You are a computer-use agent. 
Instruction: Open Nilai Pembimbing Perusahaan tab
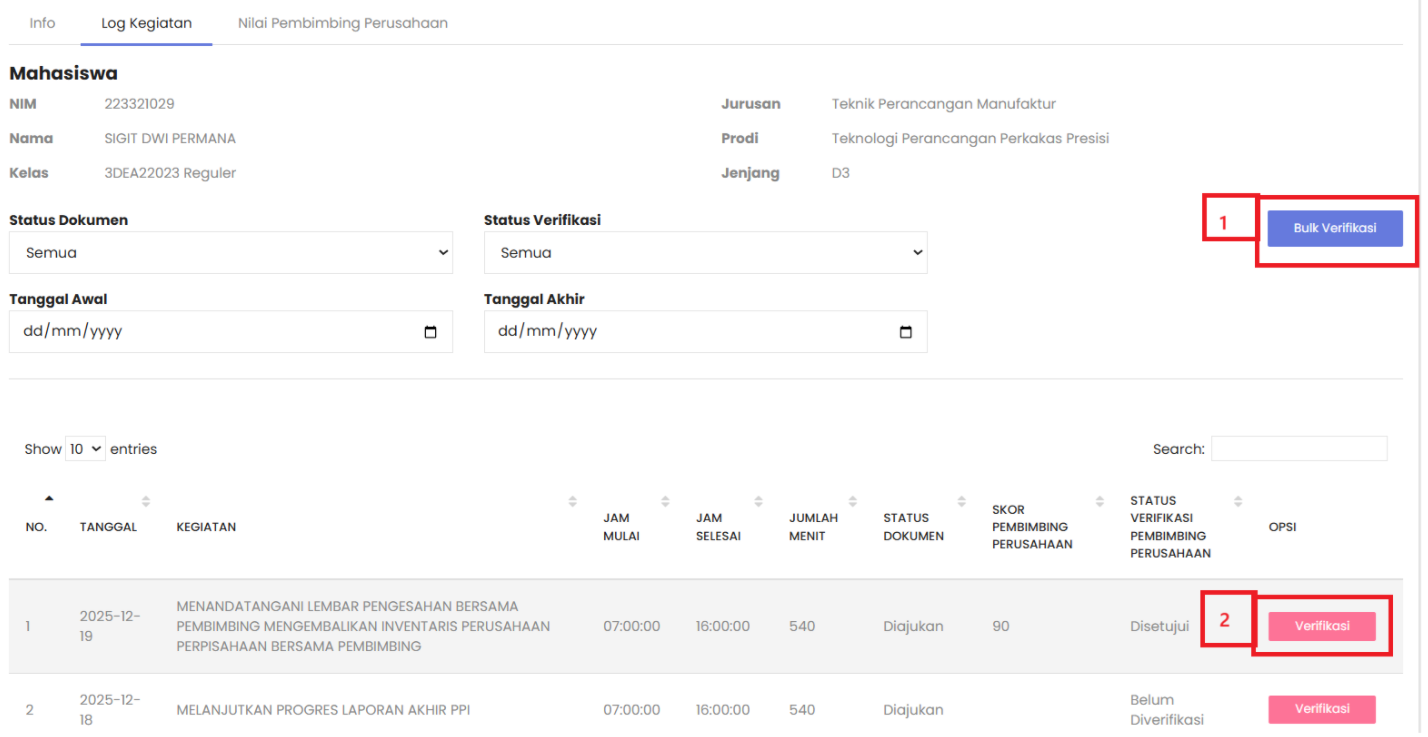pos(342,23)
